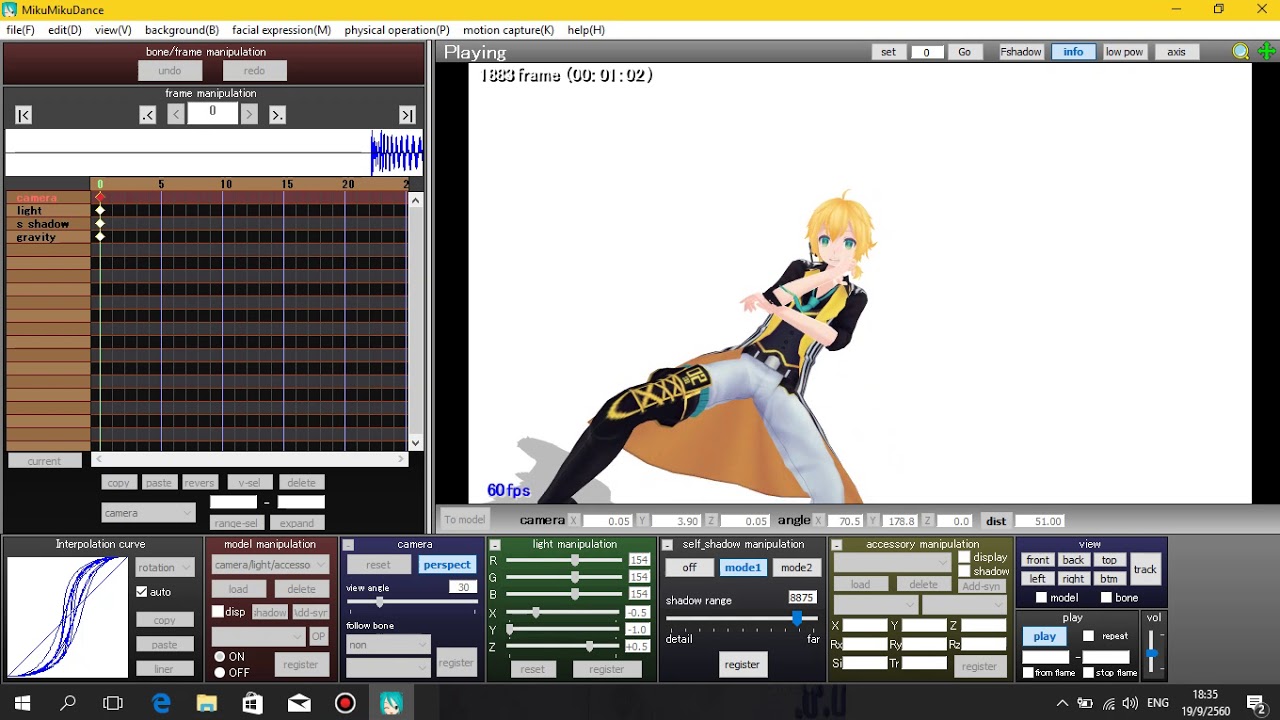Click the frame number input field
Image resolution: width=1280 pixels, height=720 pixels.
pyautogui.click(x=212, y=113)
